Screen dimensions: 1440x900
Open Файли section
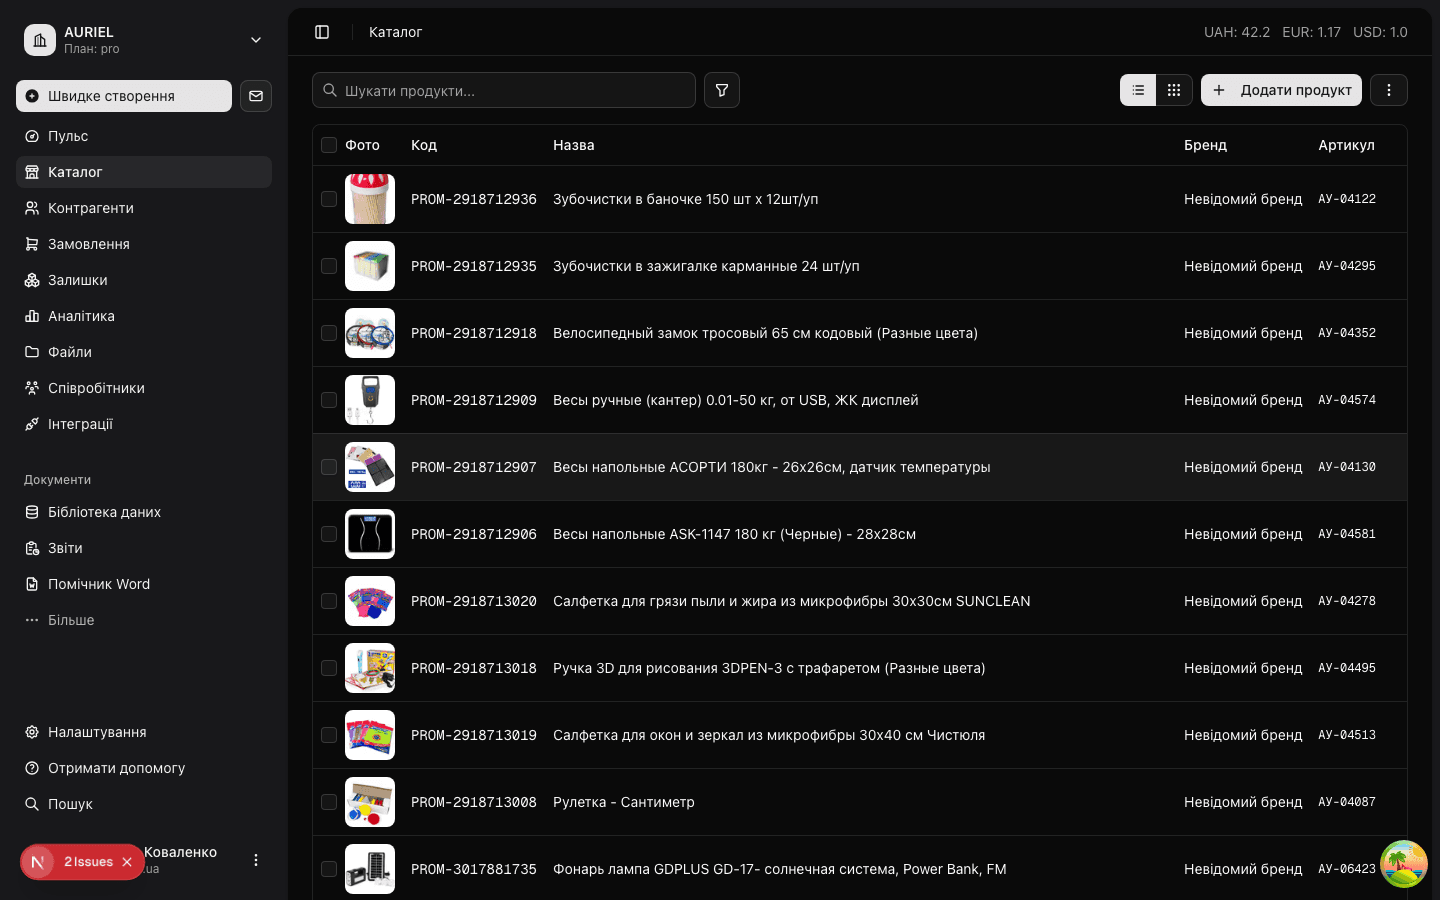144,352
